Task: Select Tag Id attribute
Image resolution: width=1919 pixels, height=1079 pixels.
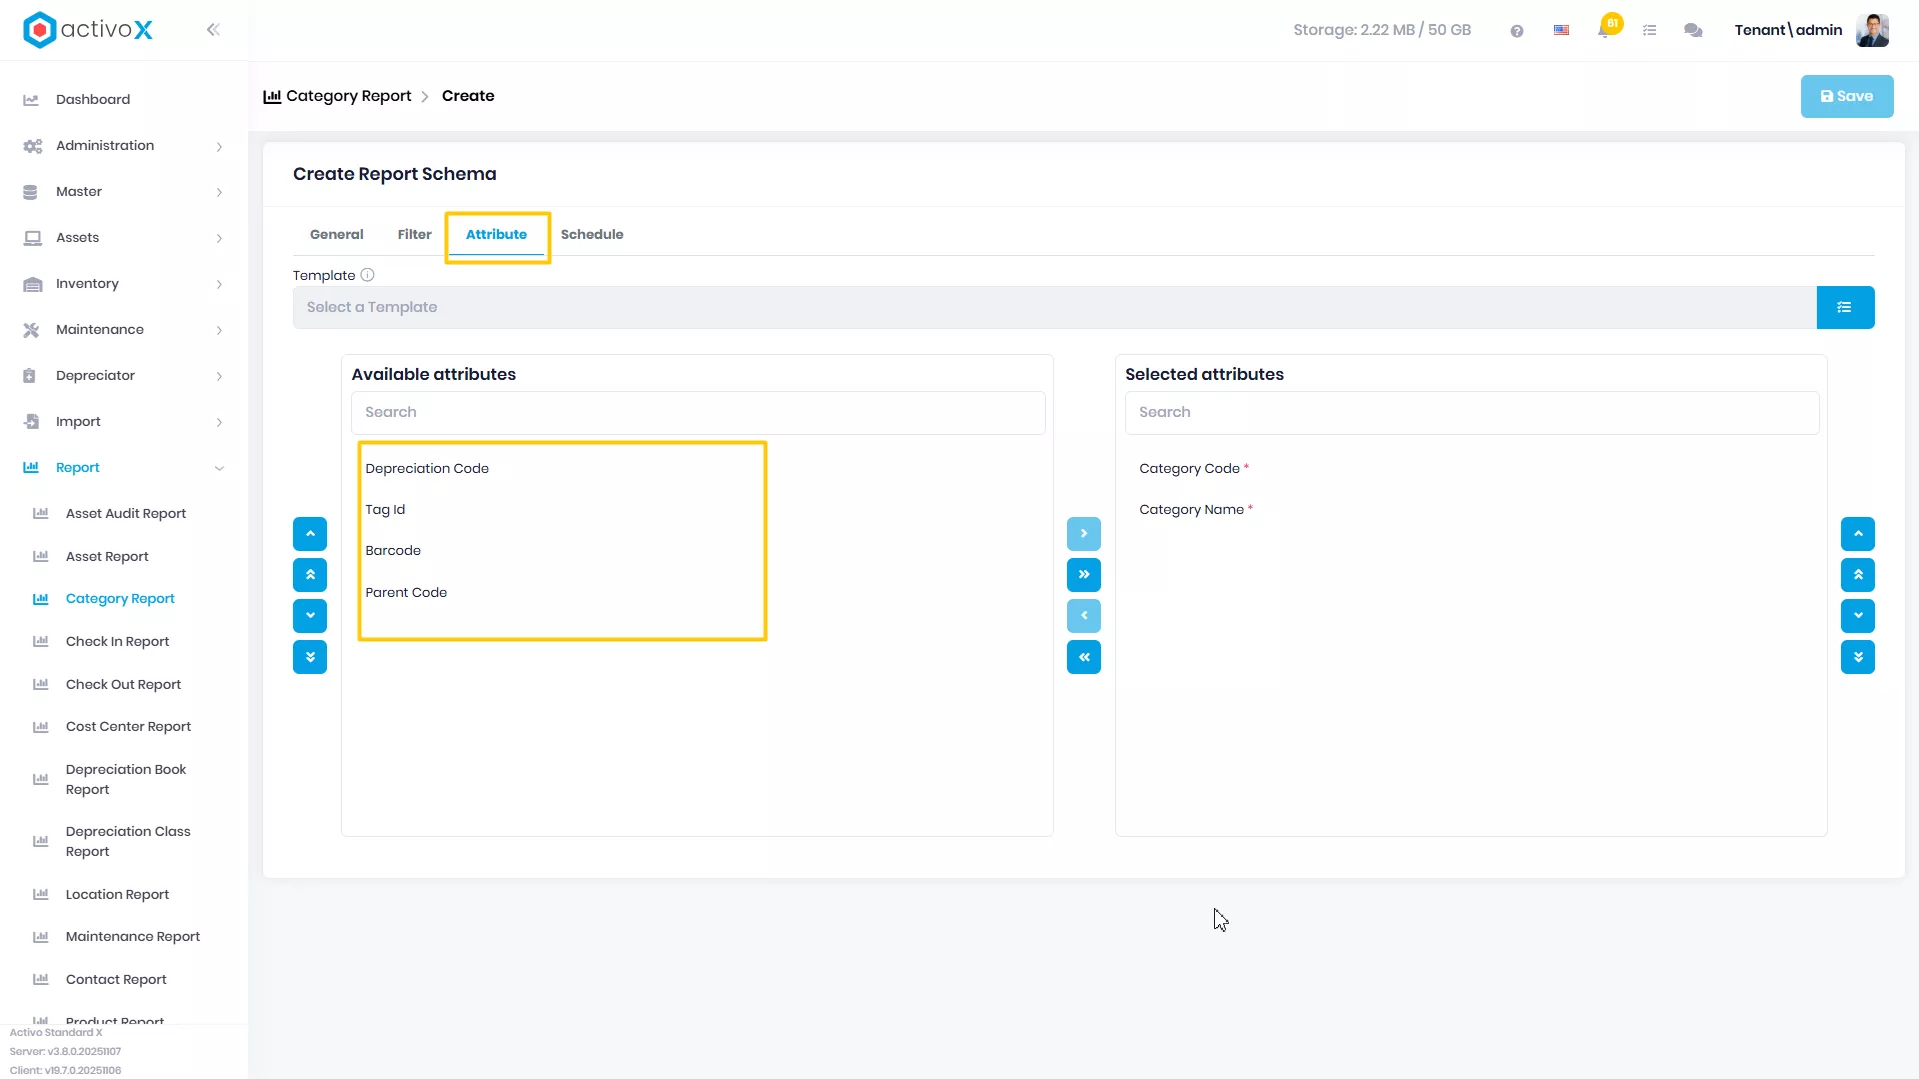Action: pyautogui.click(x=385, y=510)
